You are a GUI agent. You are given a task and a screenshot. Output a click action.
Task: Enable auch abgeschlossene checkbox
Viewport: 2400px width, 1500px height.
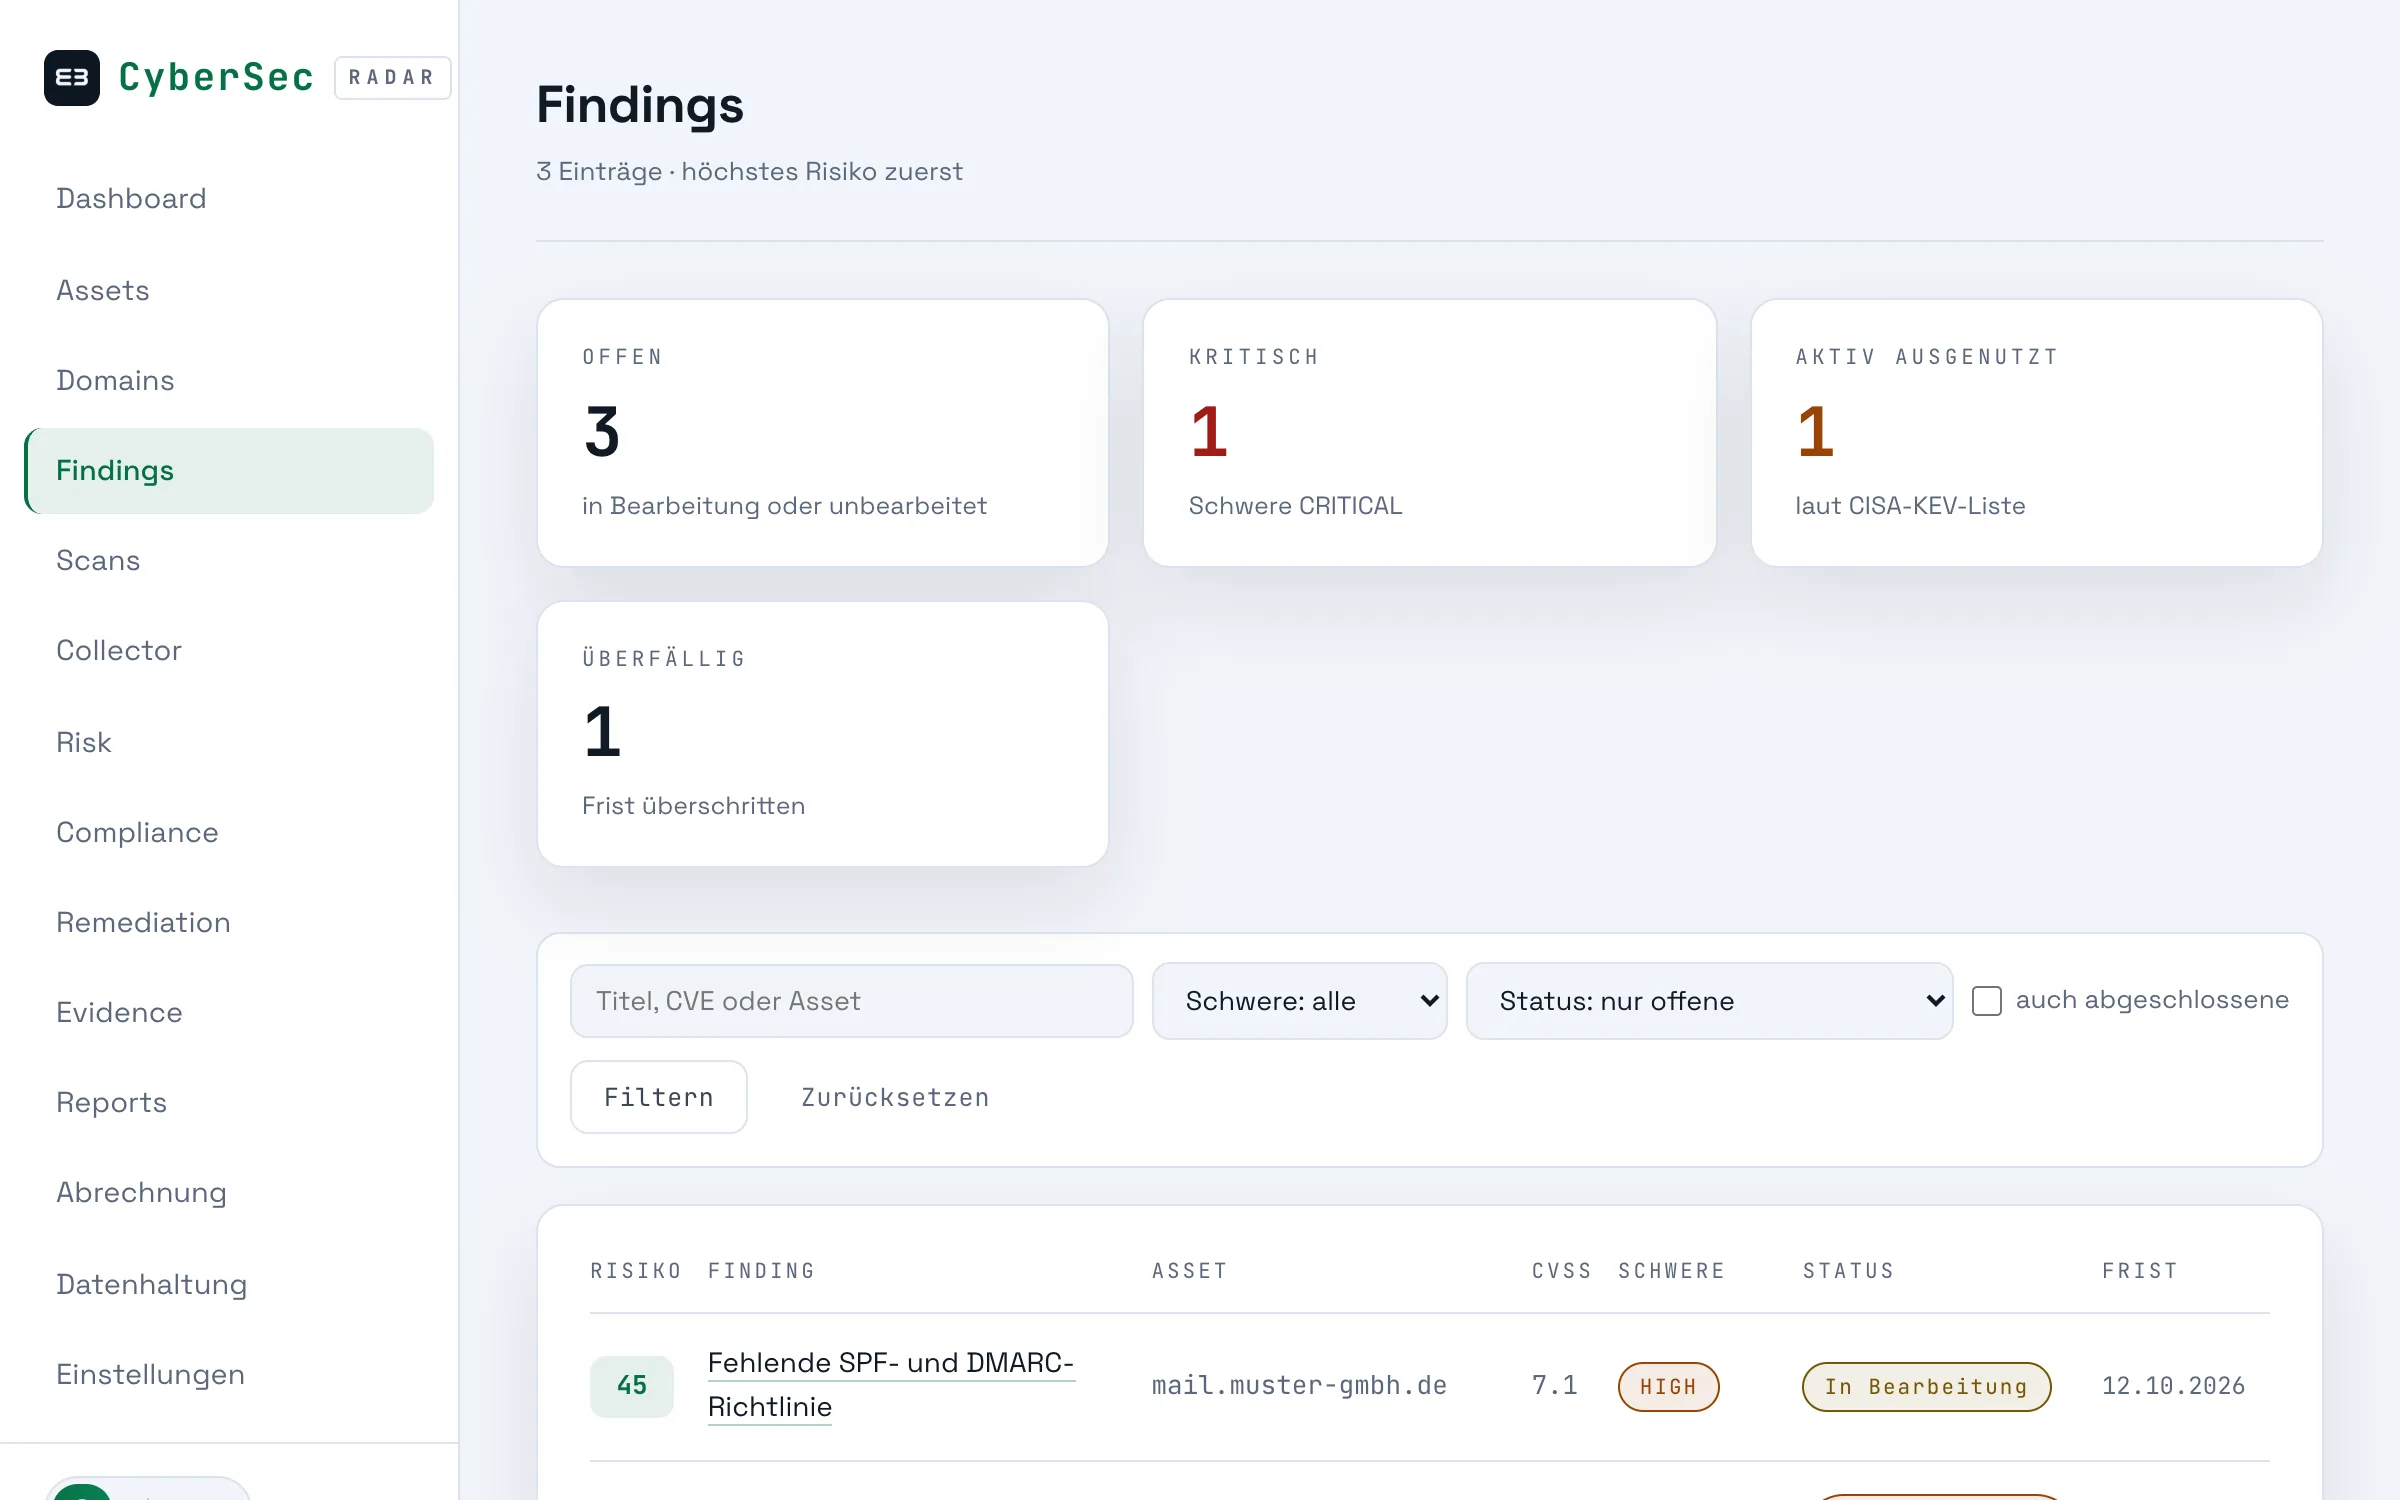coord(1987,1001)
